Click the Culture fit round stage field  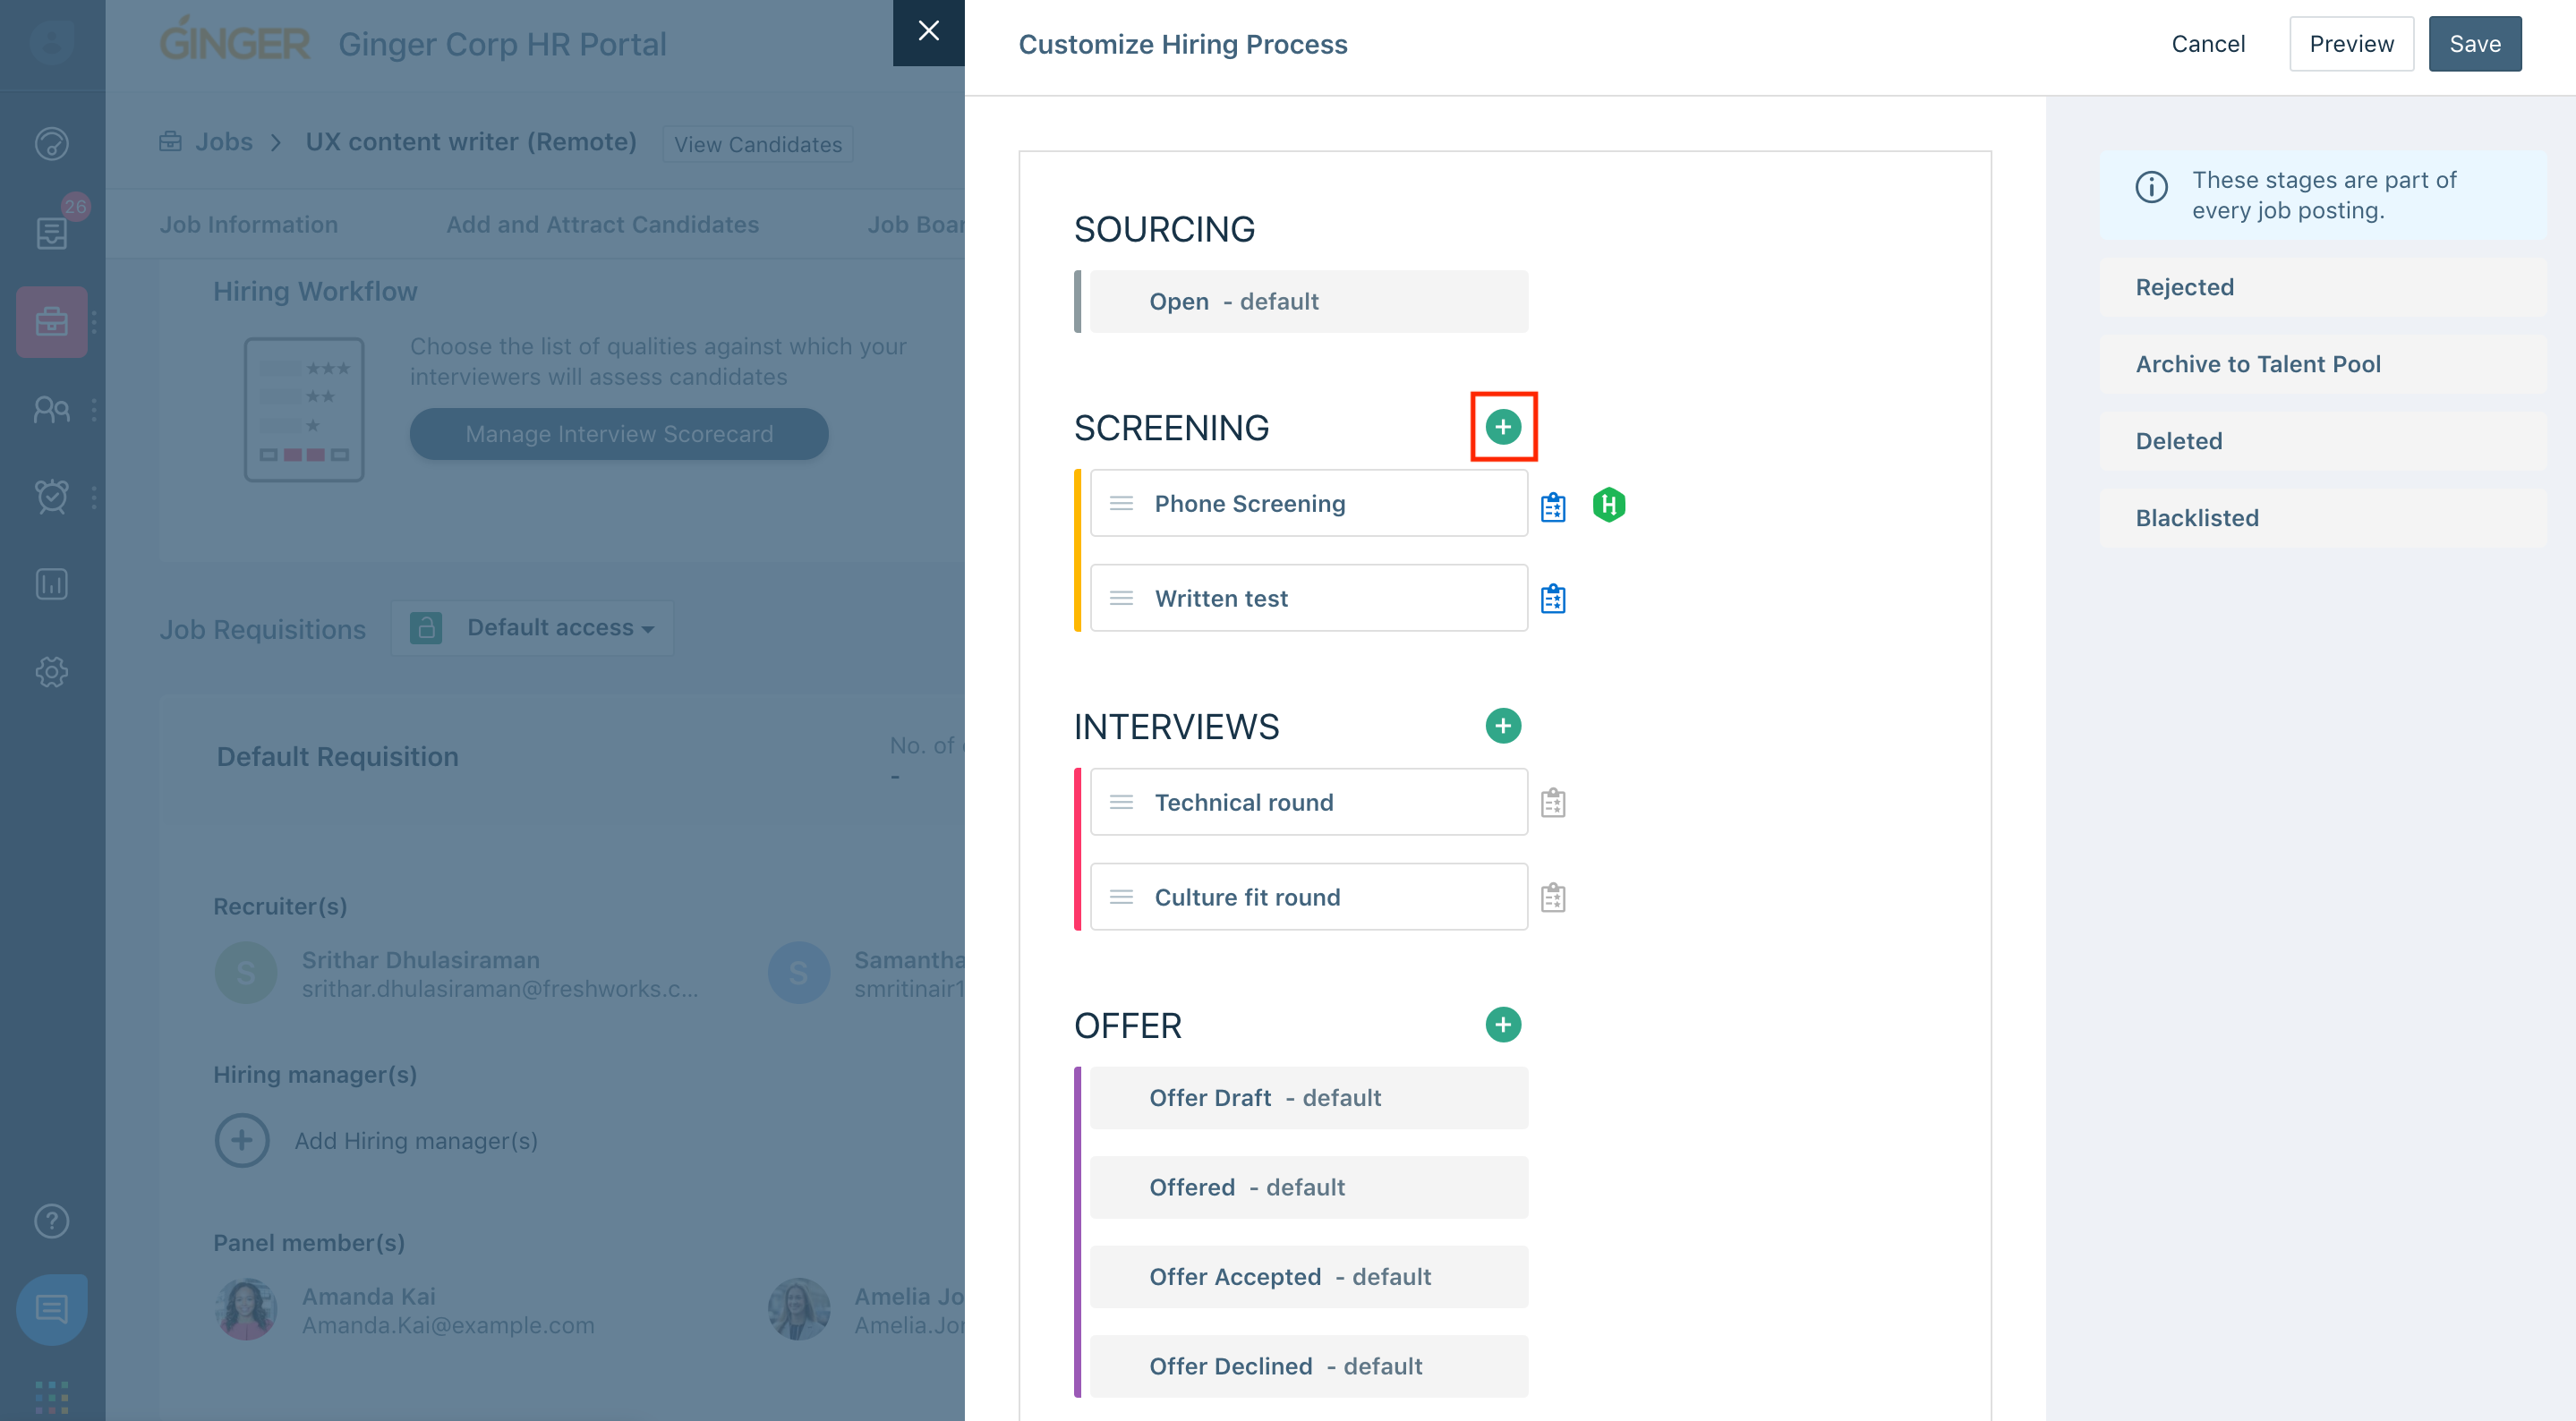1309,898
